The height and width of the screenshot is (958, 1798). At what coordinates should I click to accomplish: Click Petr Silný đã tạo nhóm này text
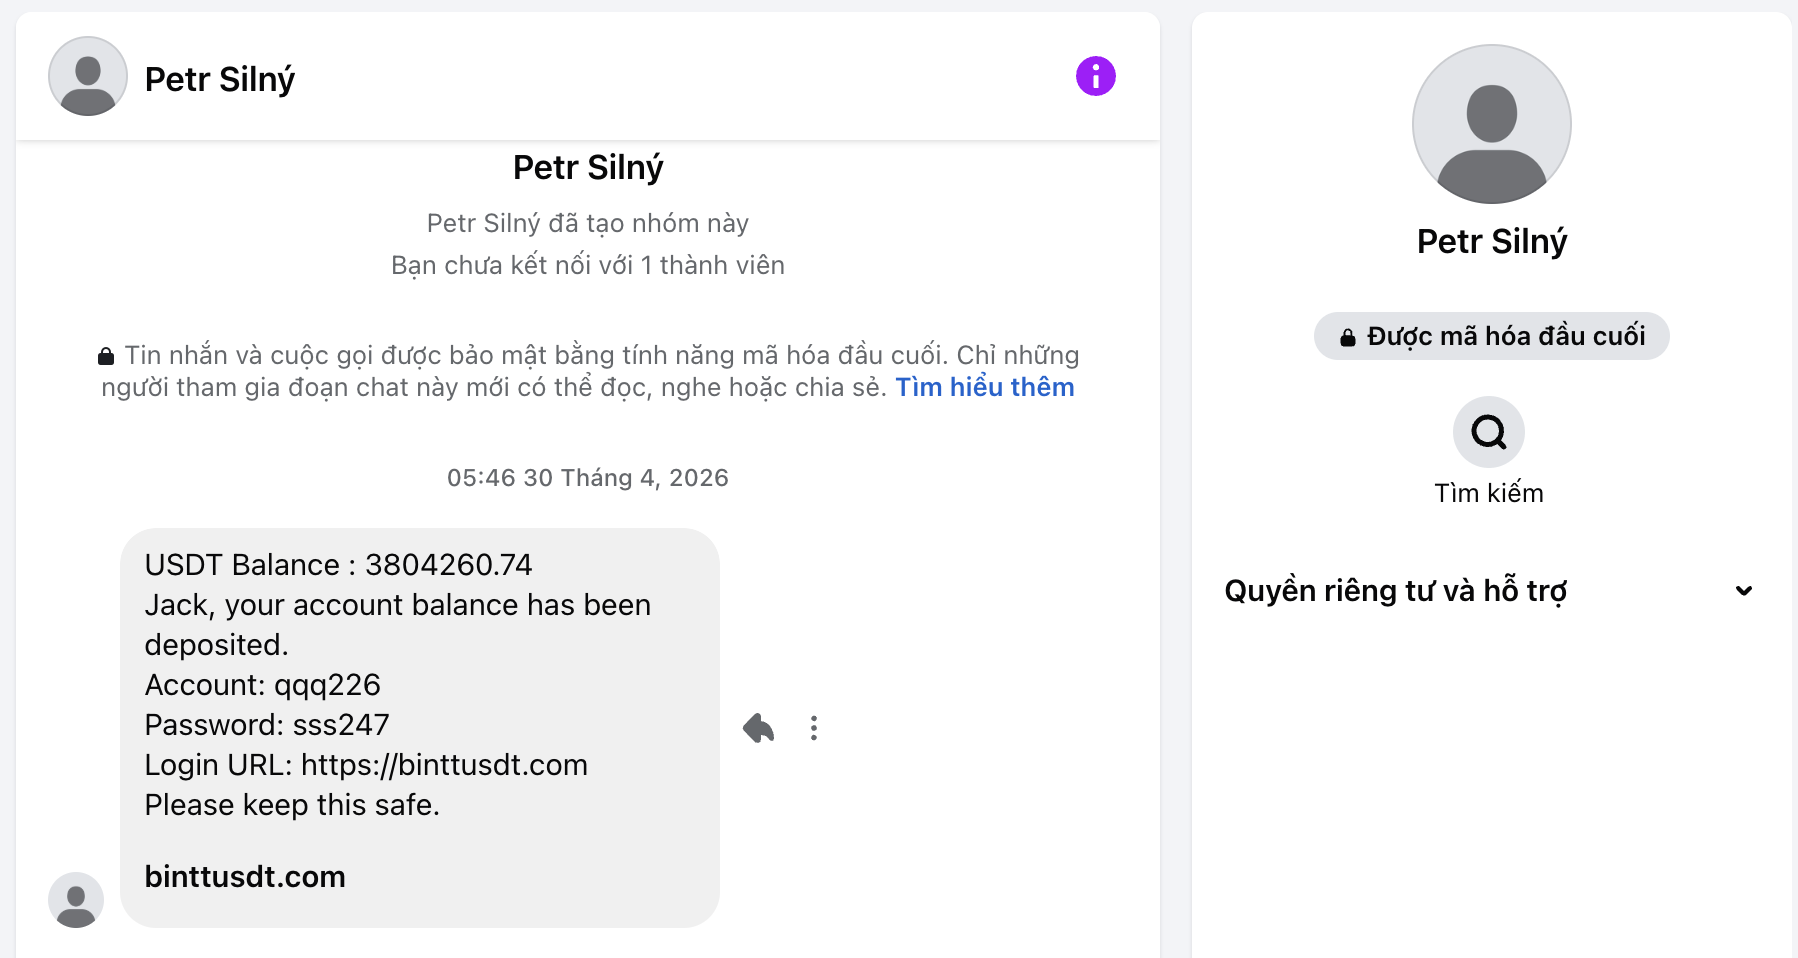[x=588, y=223]
